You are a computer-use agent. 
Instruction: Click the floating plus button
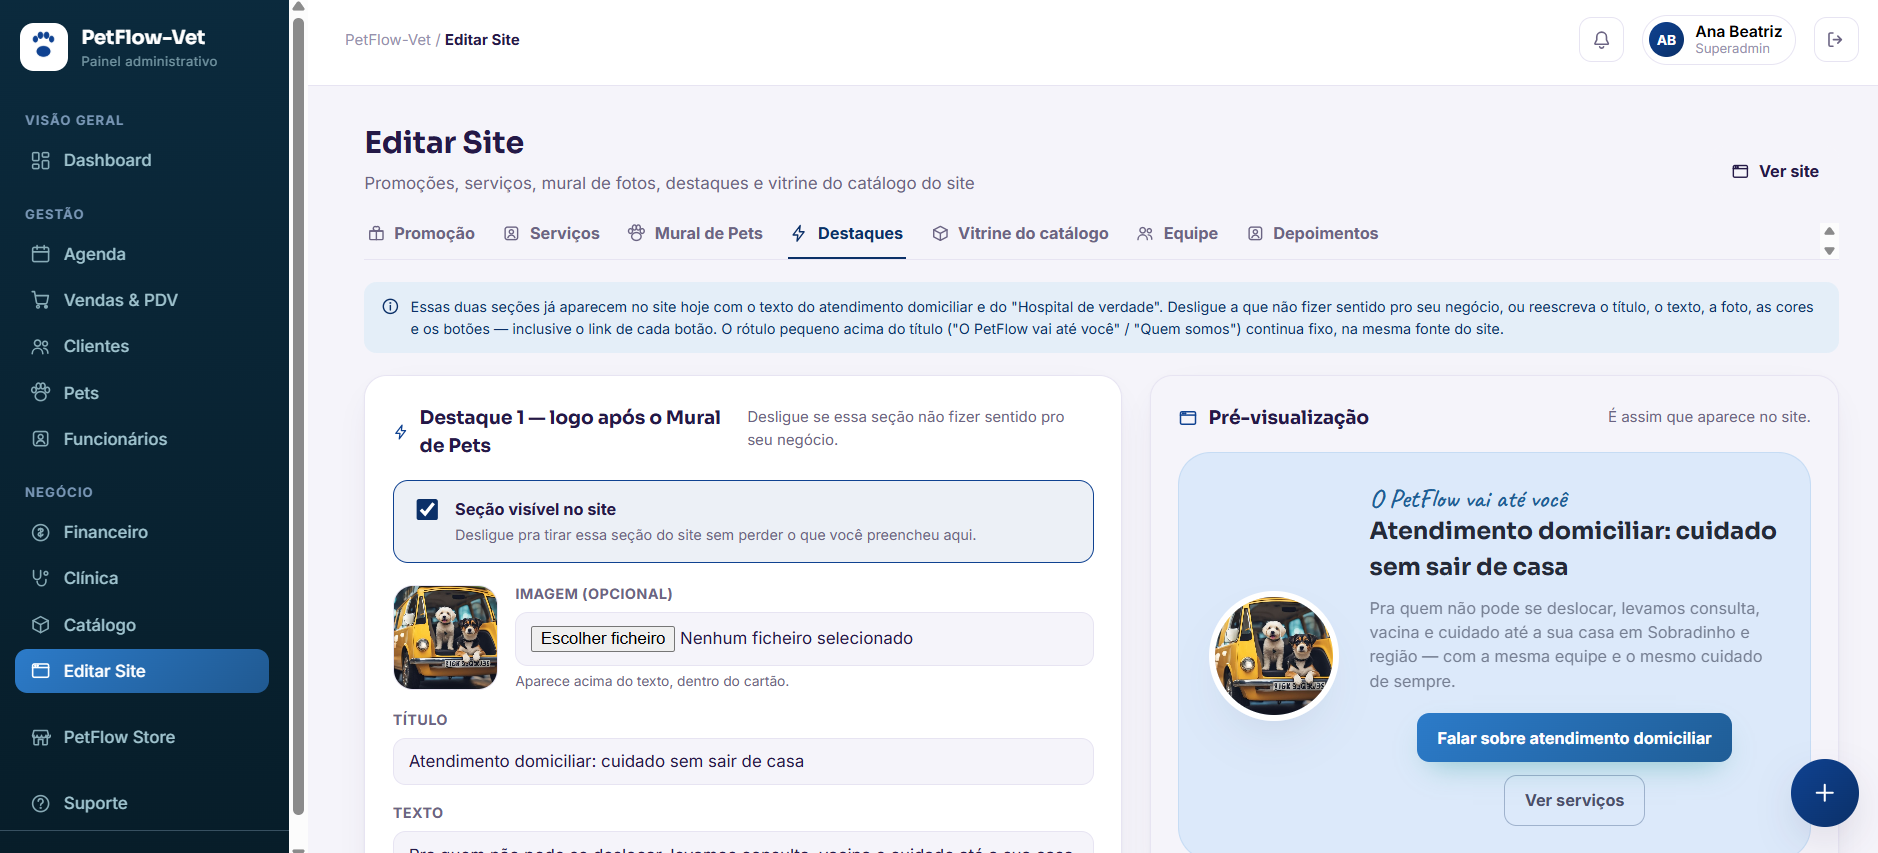click(1824, 793)
